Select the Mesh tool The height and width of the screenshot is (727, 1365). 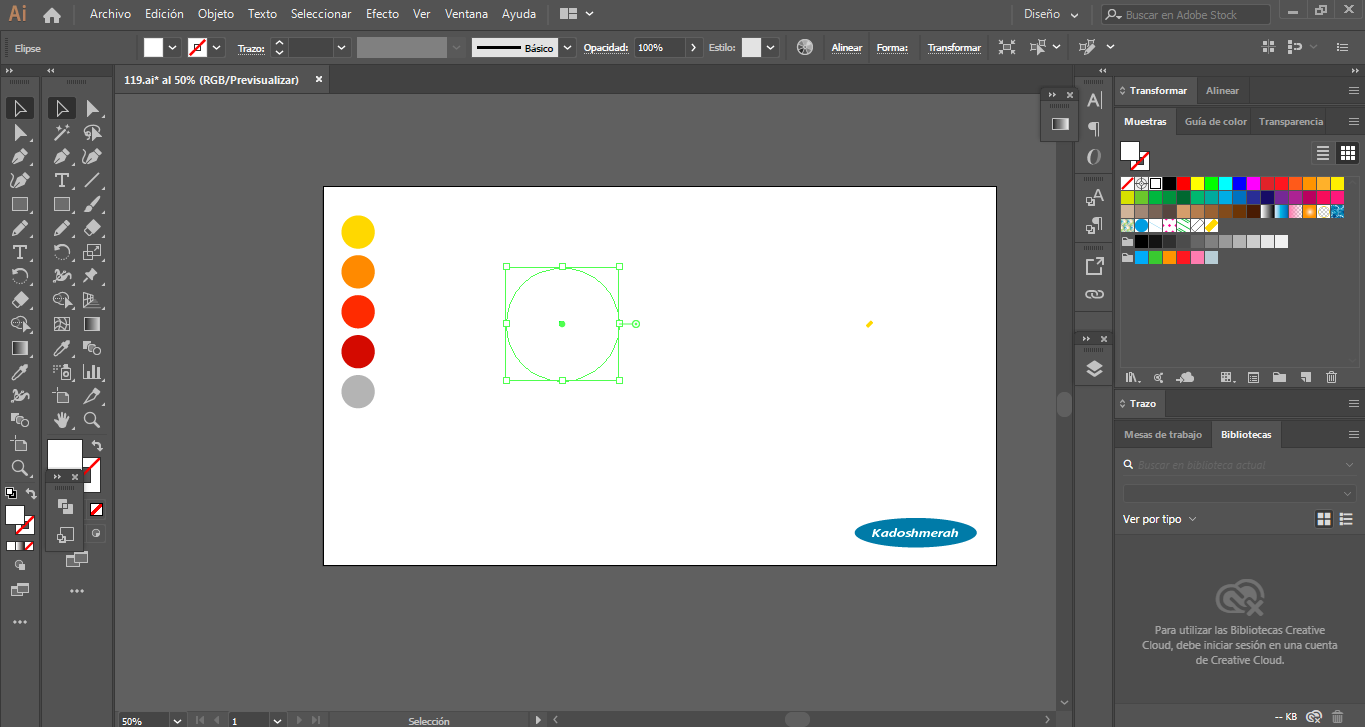coord(62,324)
